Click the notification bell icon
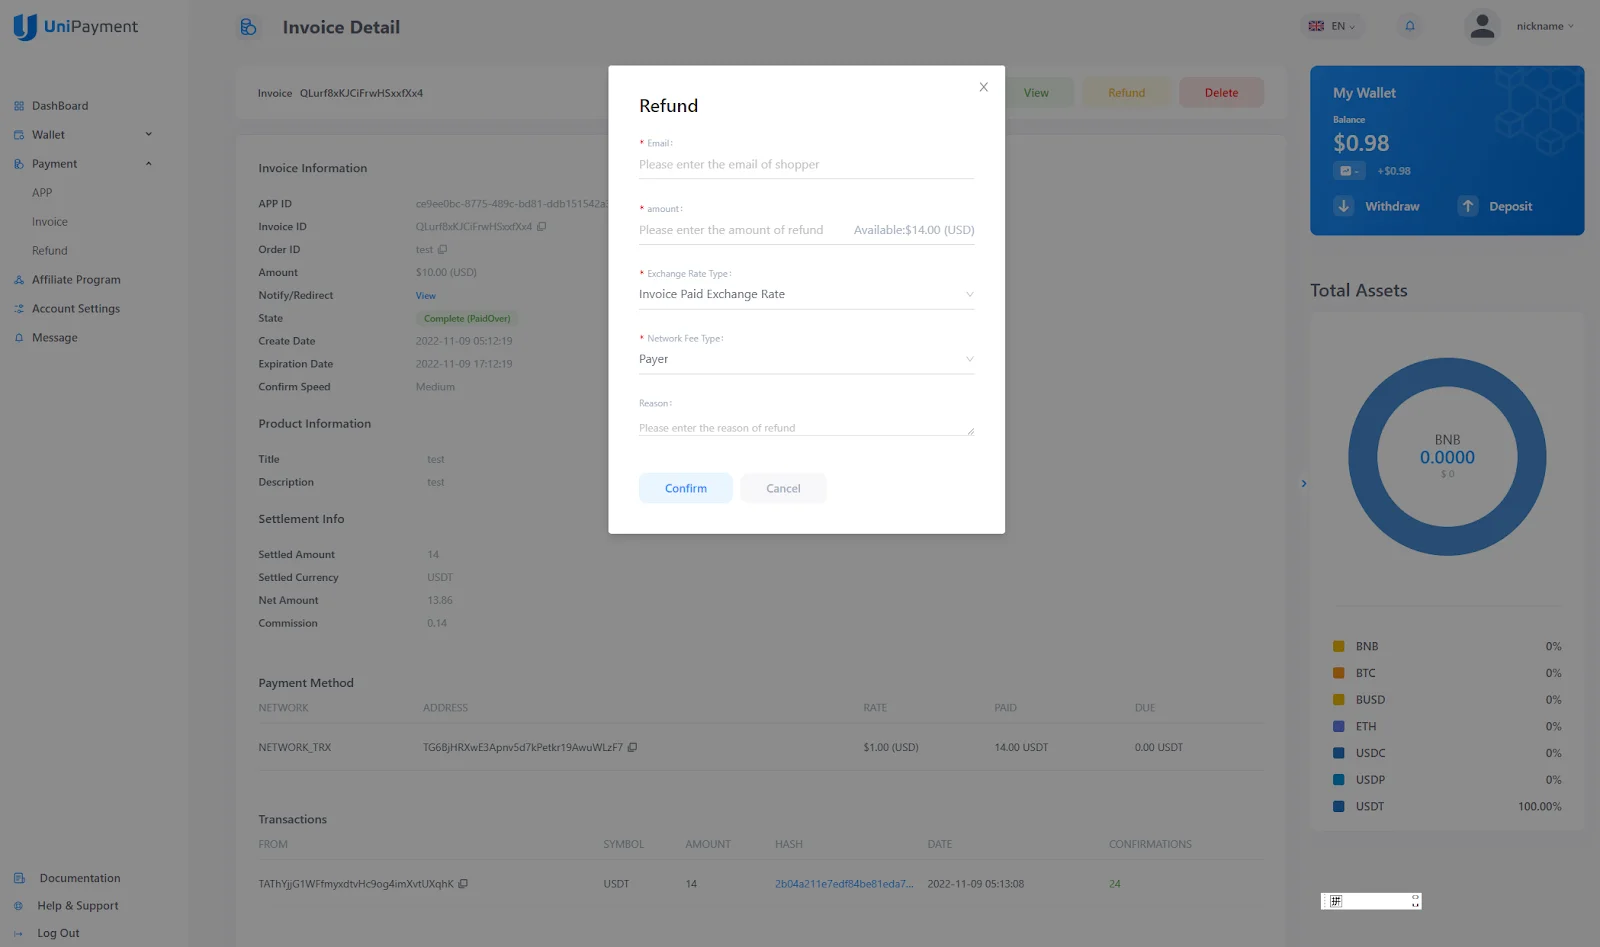 coord(1409,26)
